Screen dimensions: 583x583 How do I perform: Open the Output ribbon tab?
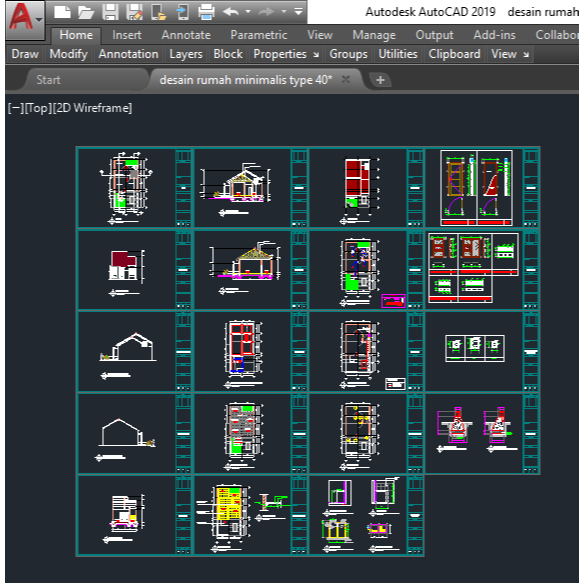[434, 35]
